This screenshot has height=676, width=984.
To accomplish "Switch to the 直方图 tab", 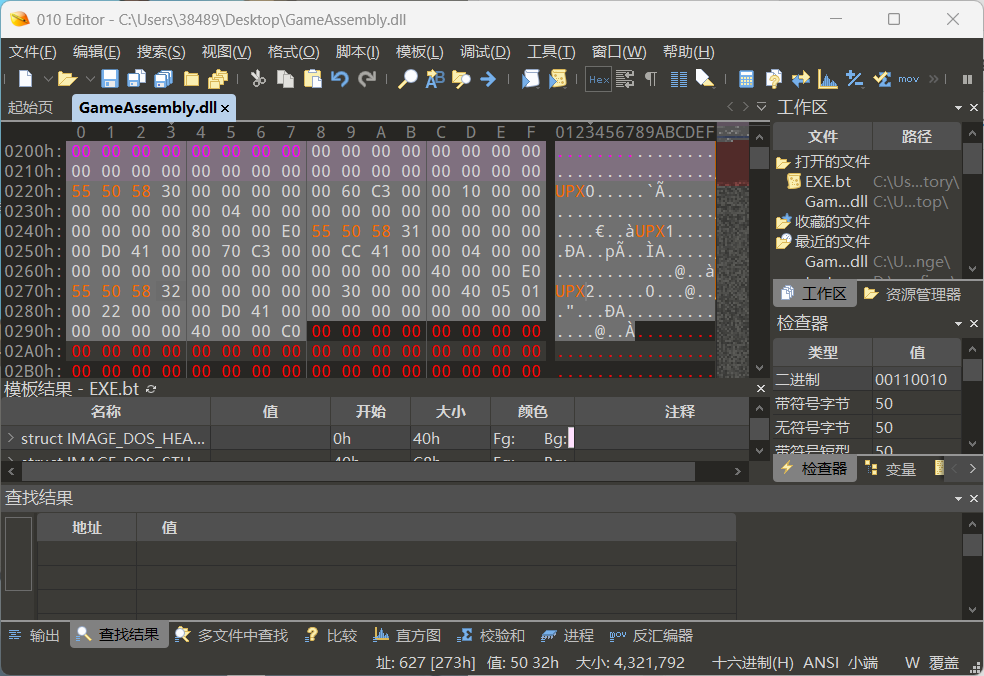I will pos(407,635).
